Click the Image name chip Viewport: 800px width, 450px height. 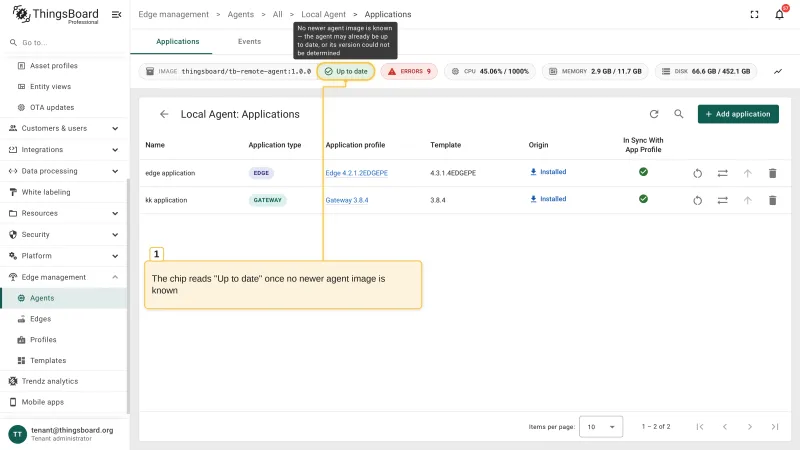228,71
